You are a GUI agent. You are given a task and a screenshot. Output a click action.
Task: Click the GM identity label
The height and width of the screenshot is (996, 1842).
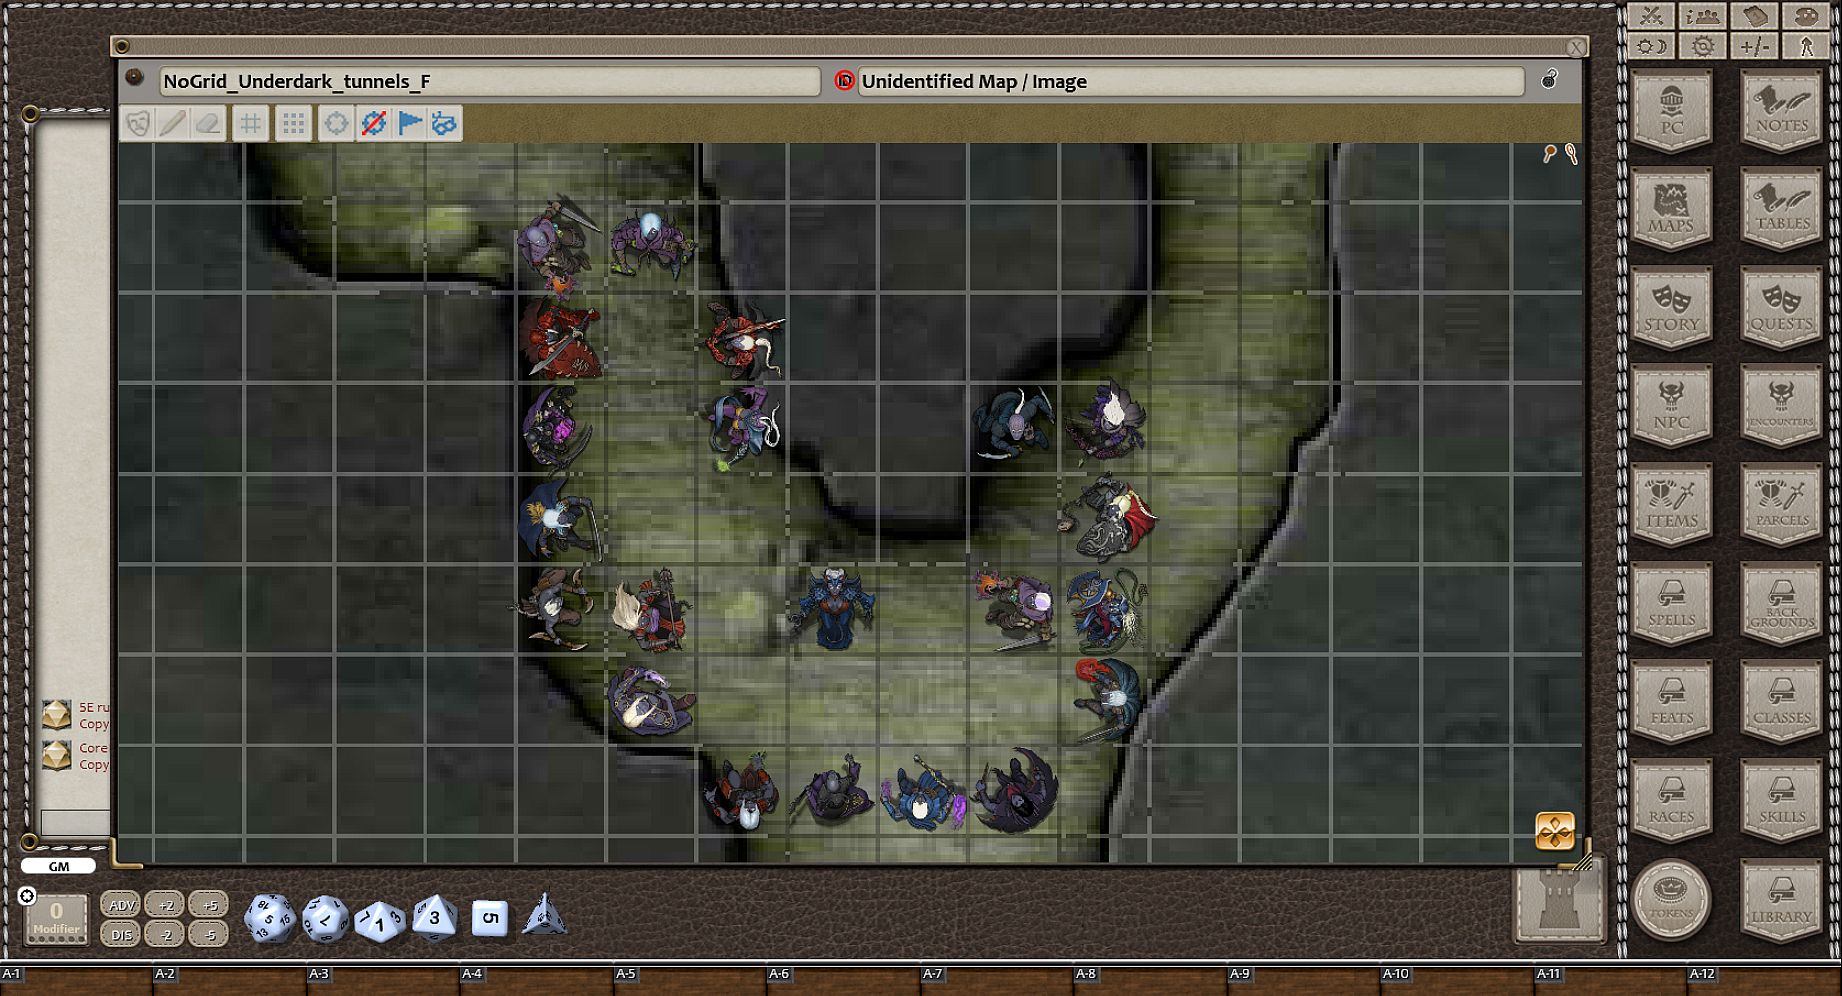click(x=59, y=866)
